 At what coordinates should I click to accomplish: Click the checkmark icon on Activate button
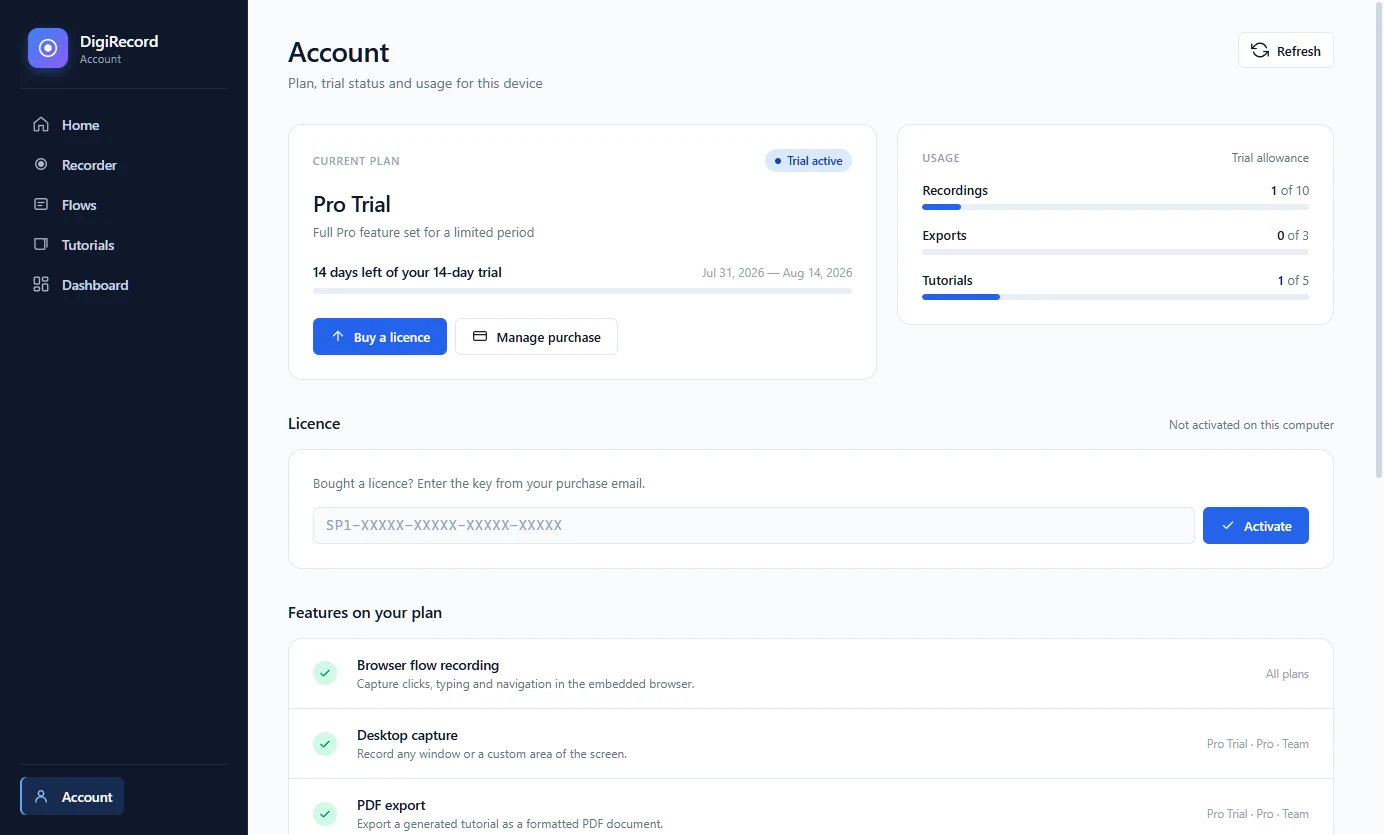pyautogui.click(x=1228, y=526)
